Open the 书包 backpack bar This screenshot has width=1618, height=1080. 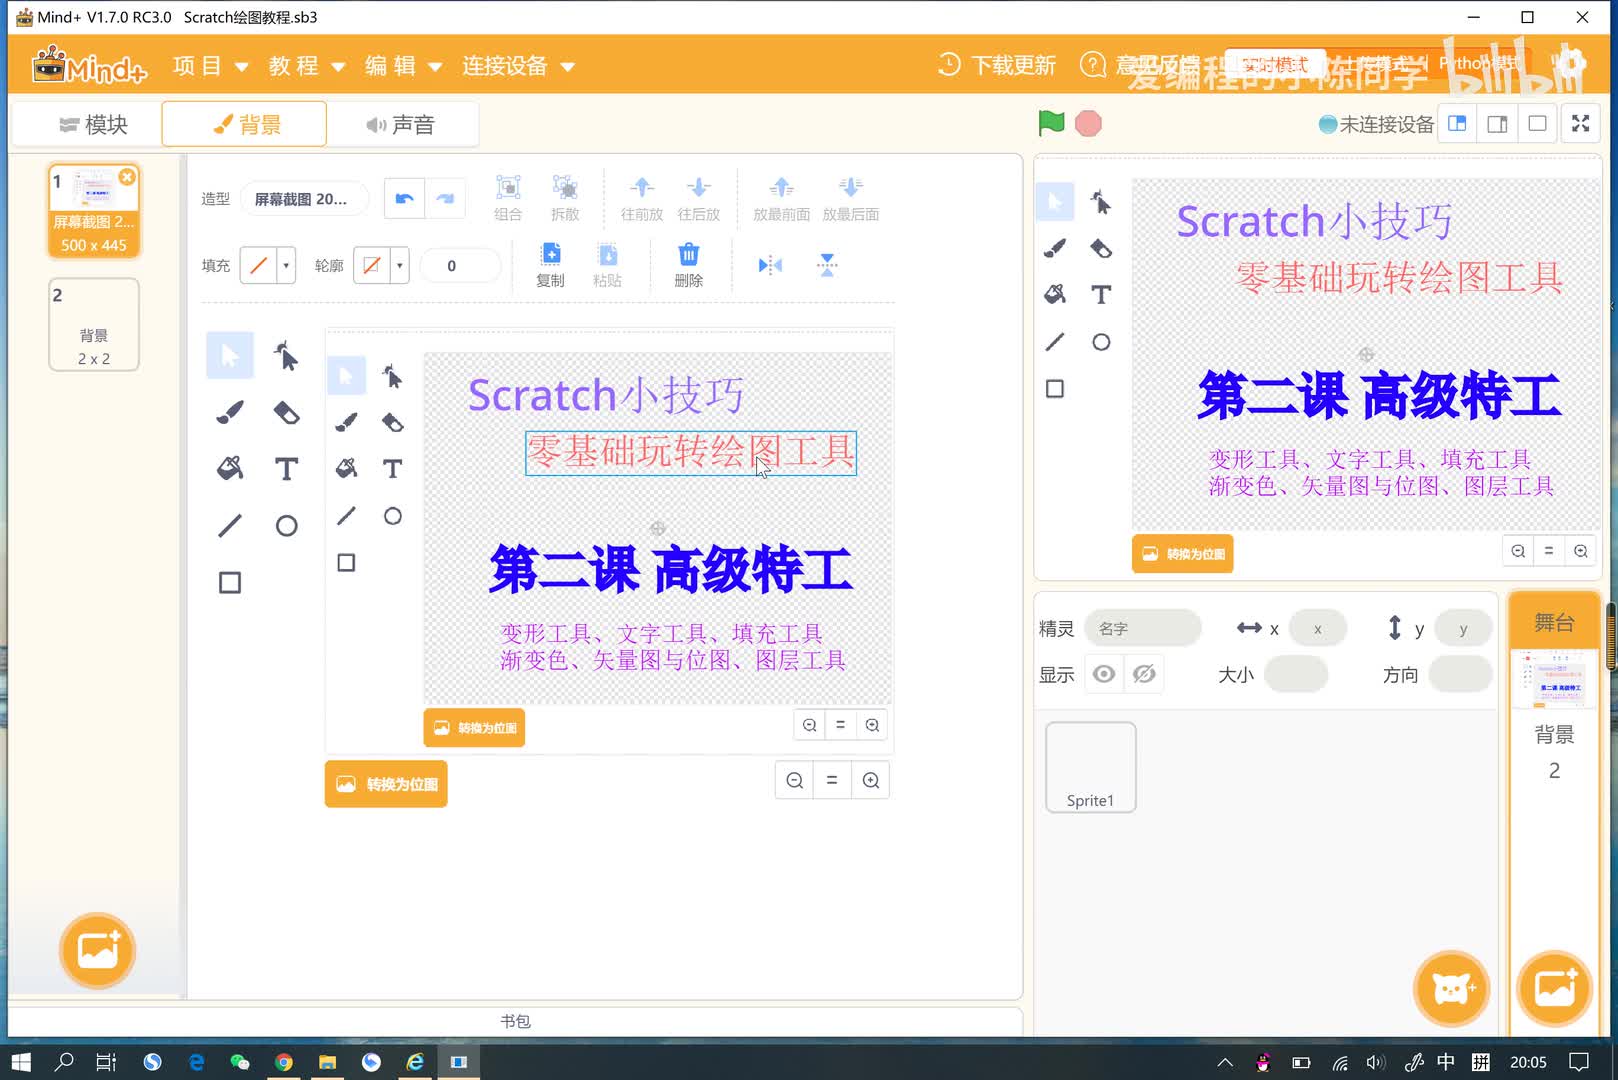[x=515, y=1021]
